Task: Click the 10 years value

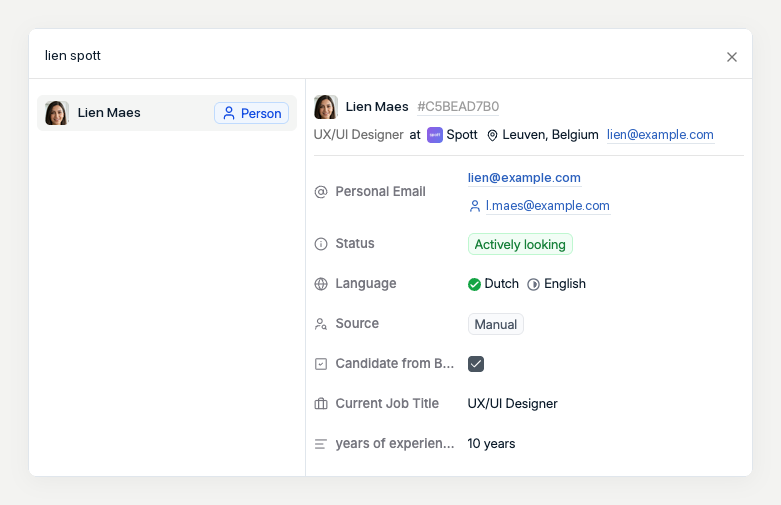Action: 491,443
